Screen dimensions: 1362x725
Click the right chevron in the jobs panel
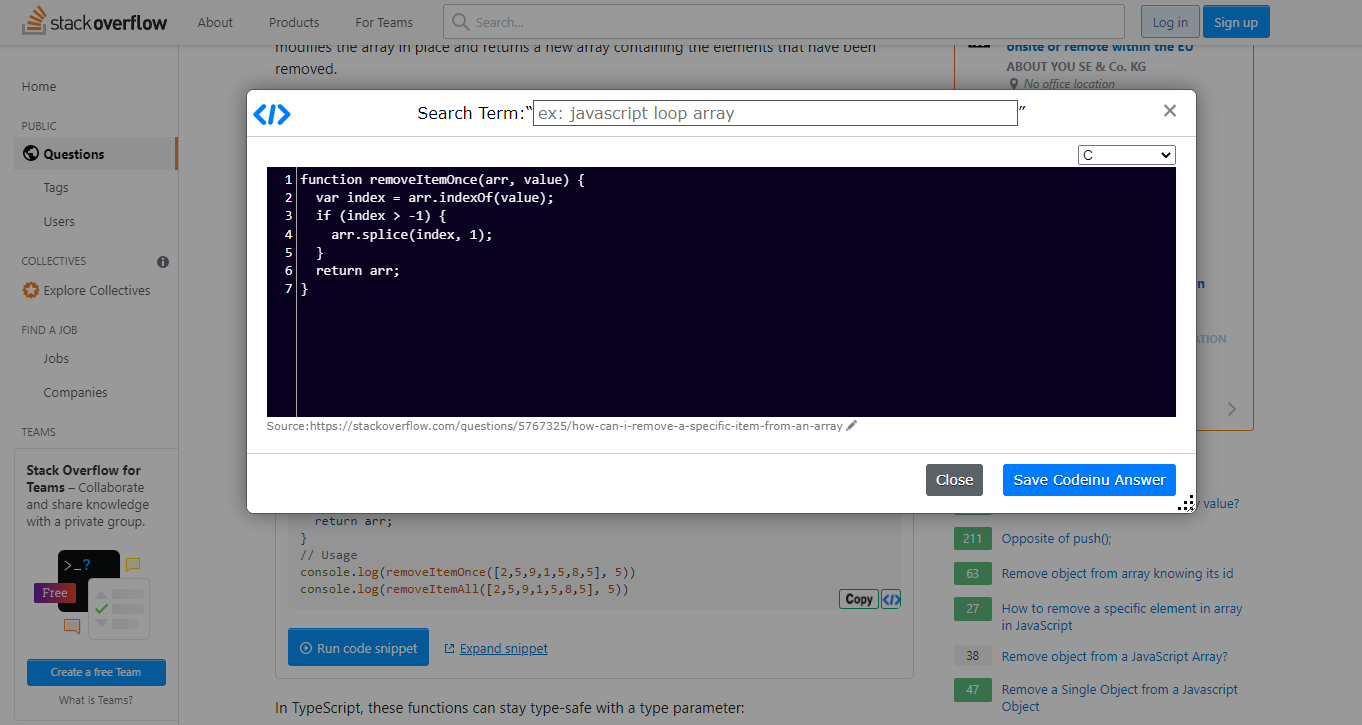pos(1232,408)
